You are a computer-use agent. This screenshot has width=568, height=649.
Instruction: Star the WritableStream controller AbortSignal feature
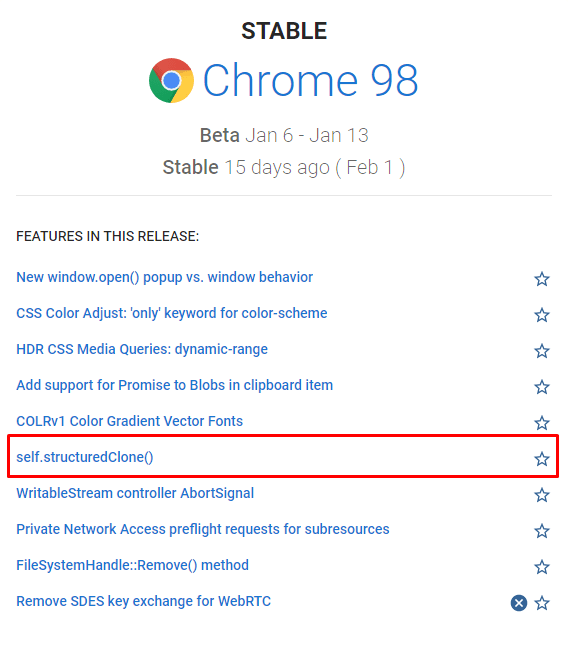(542, 495)
